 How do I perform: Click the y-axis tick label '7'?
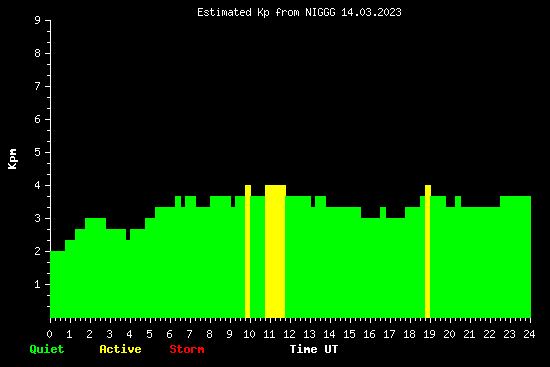(x=38, y=86)
